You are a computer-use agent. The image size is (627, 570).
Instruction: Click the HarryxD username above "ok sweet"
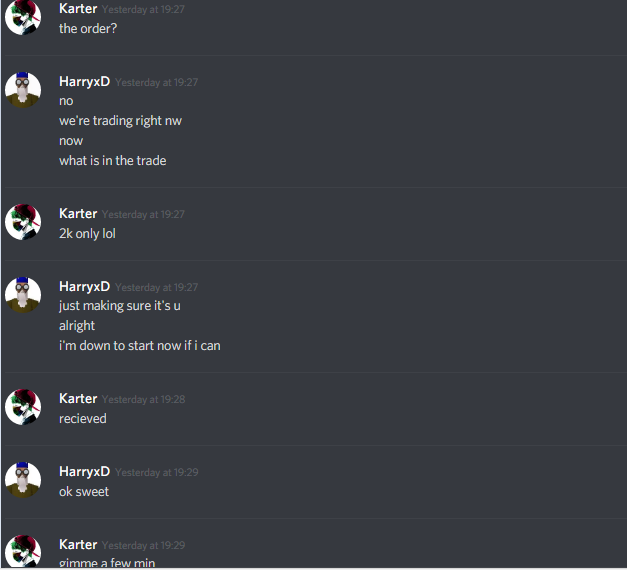point(84,472)
